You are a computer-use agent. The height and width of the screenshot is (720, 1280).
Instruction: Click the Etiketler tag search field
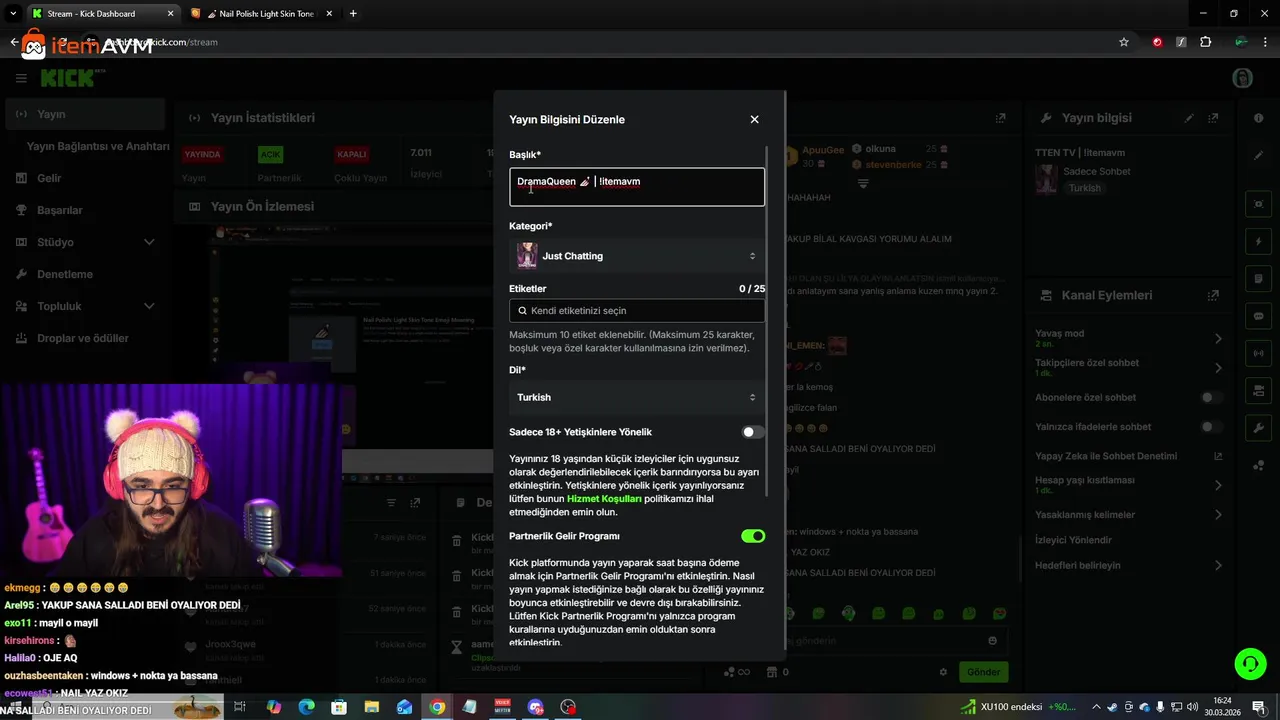point(637,311)
